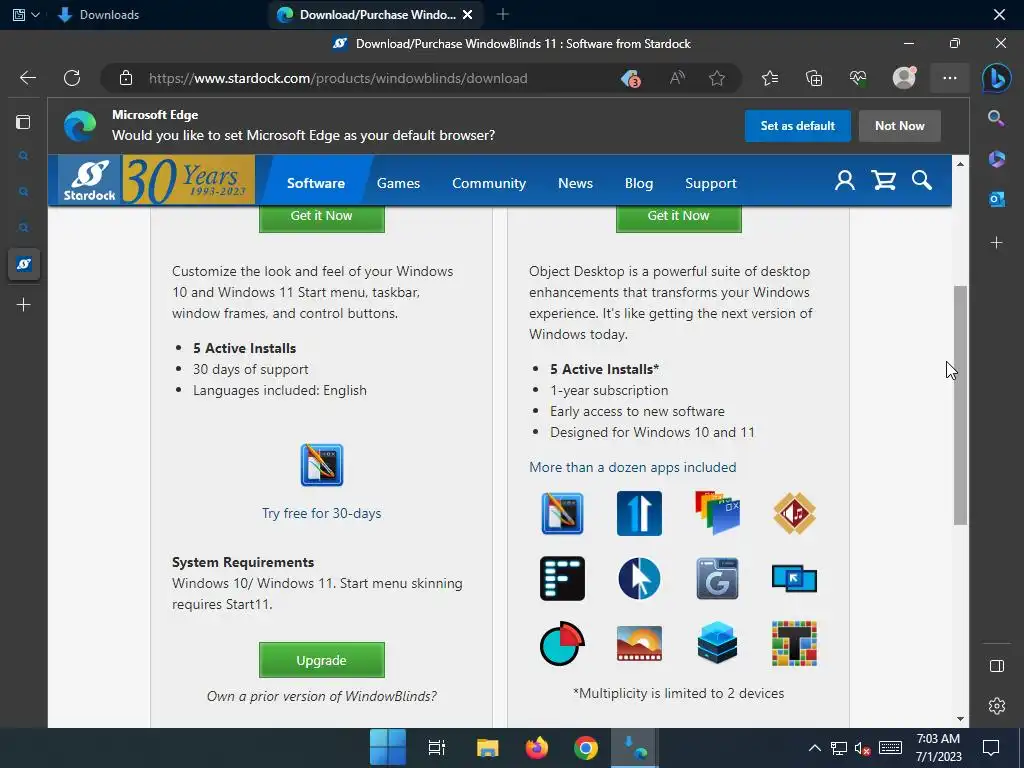Toggle the tab actions menu icon
Viewport: 1024px width, 768px height.
(x=23, y=122)
